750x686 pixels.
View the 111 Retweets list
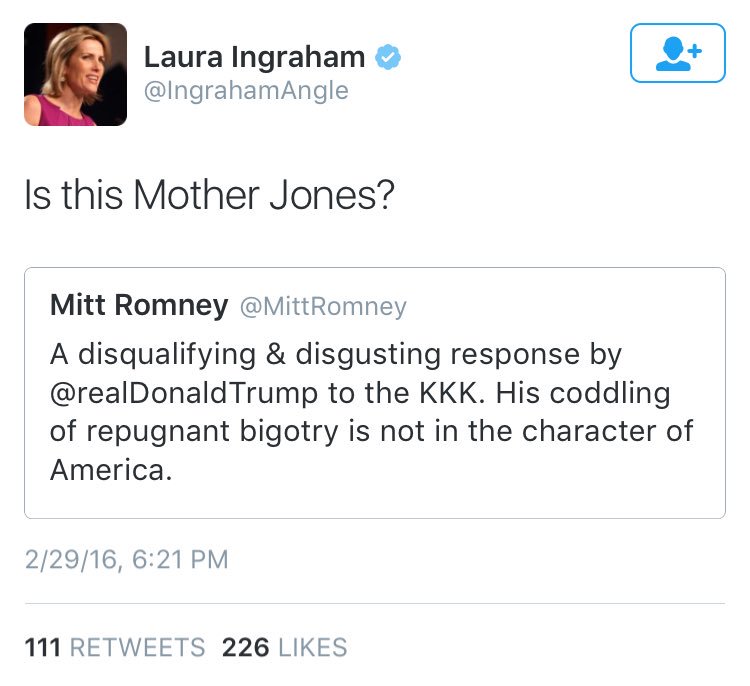[114, 648]
